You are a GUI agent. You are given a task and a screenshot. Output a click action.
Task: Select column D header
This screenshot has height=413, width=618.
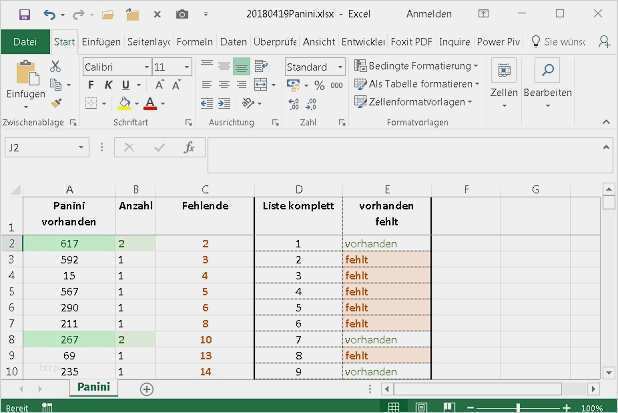click(x=298, y=190)
